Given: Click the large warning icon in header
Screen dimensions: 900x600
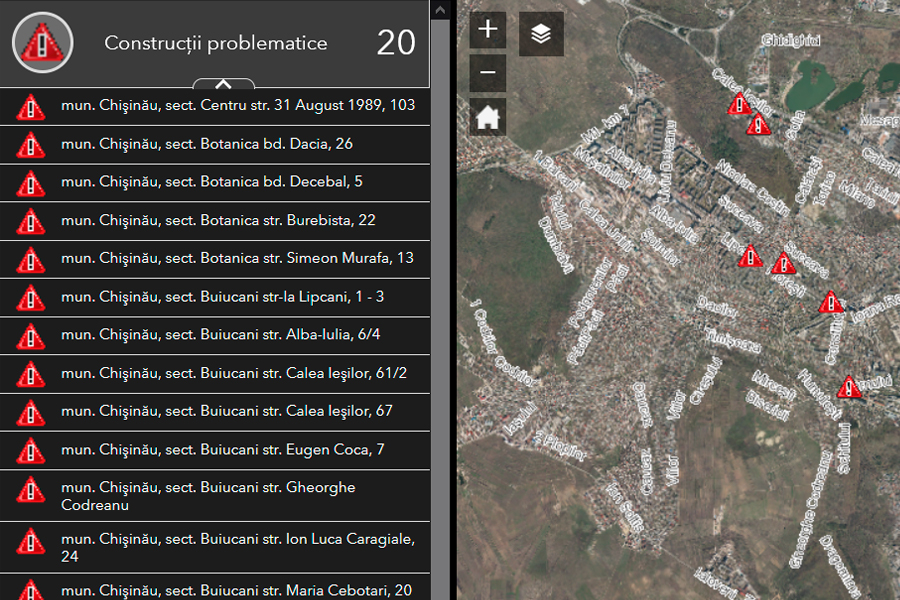Looking at the screenshot, I should [42, 43].
